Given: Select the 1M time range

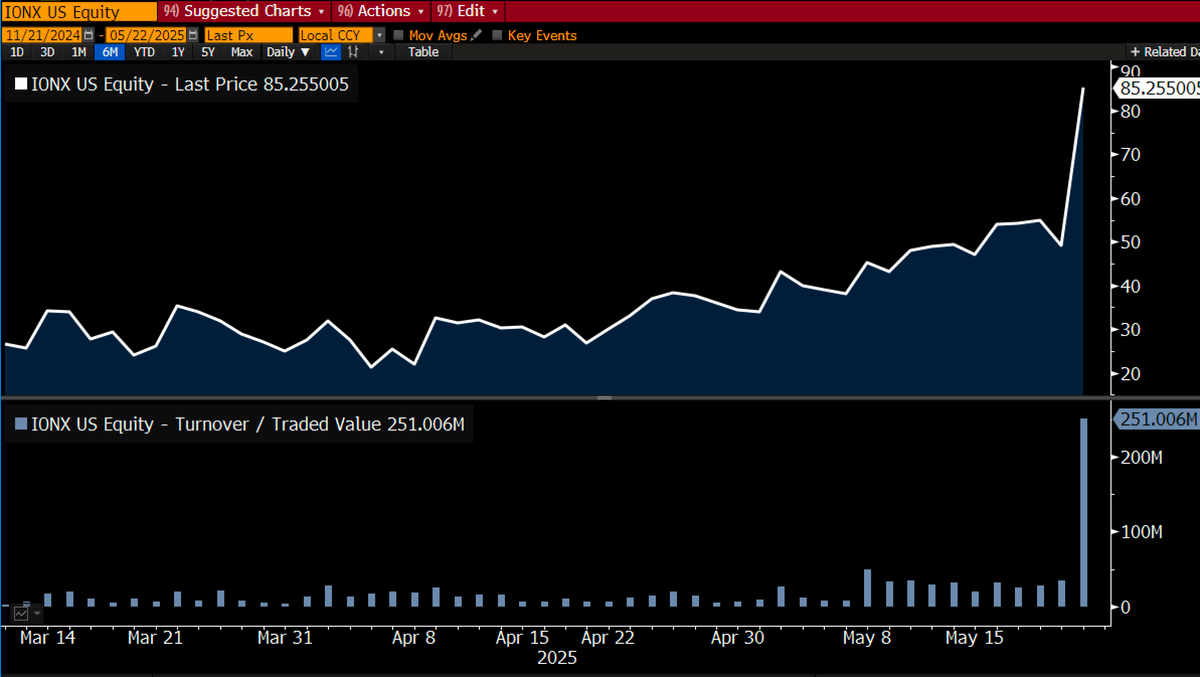Looking at the screenshot, I should (78, 52).
